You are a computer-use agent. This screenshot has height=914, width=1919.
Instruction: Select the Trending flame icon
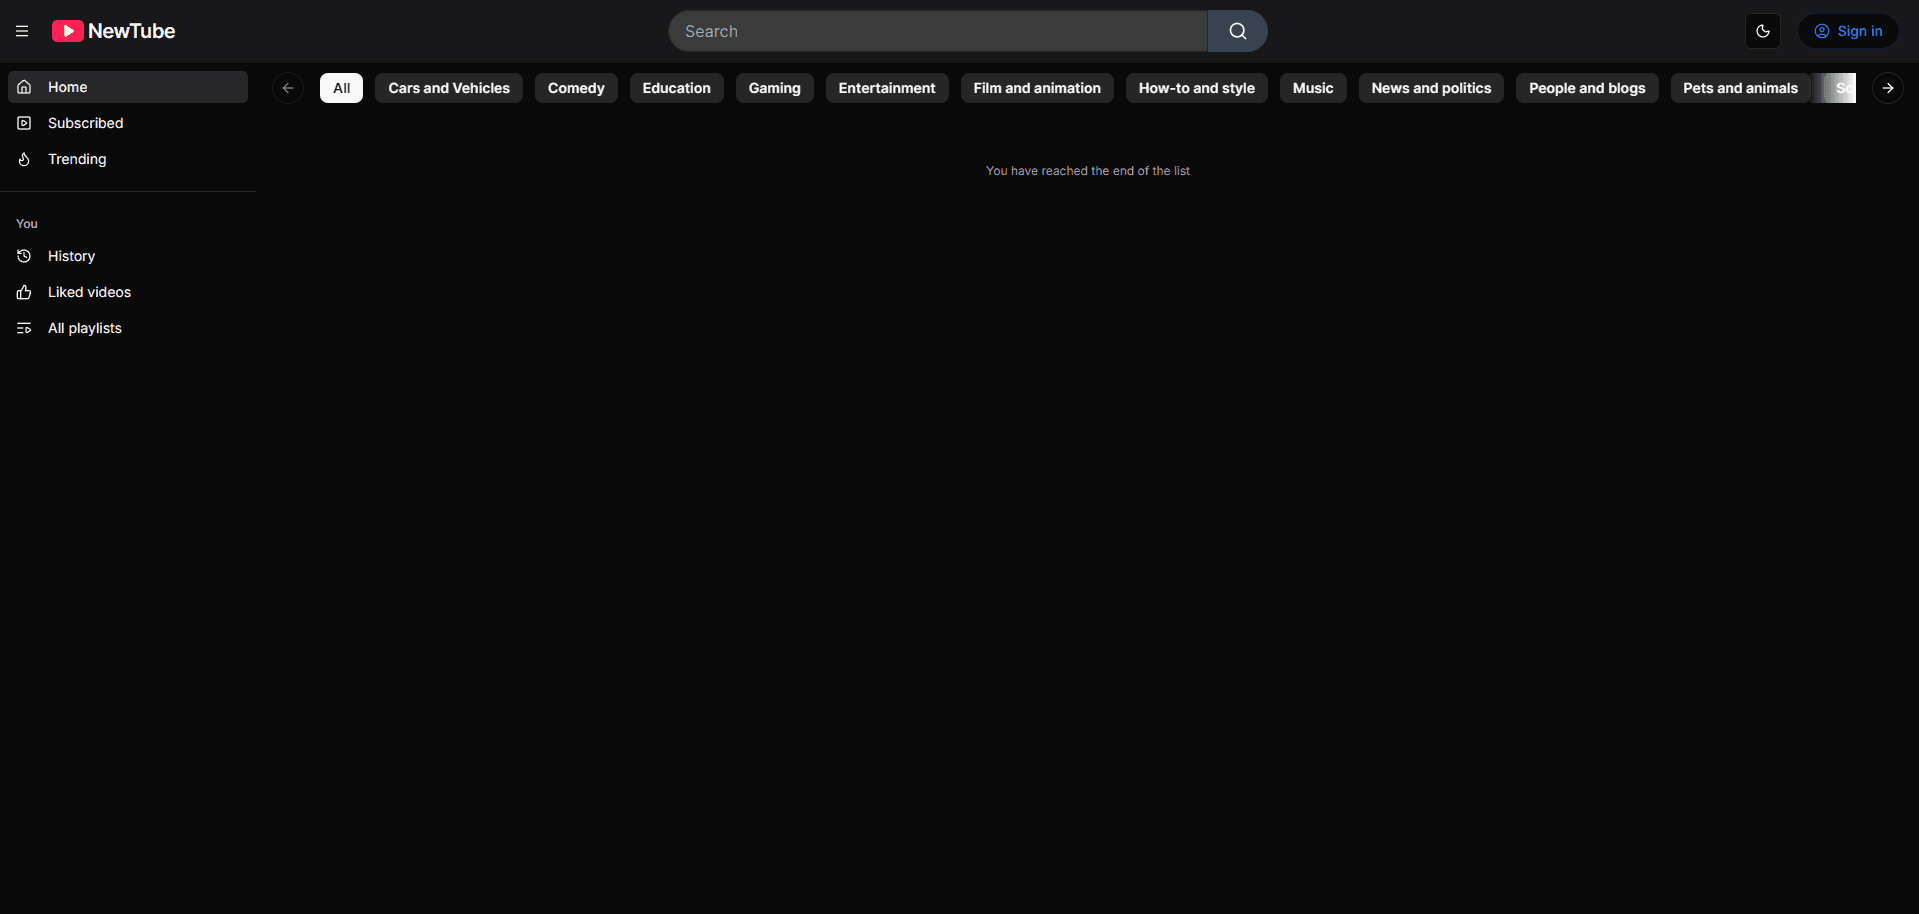[x=23, y=159]
